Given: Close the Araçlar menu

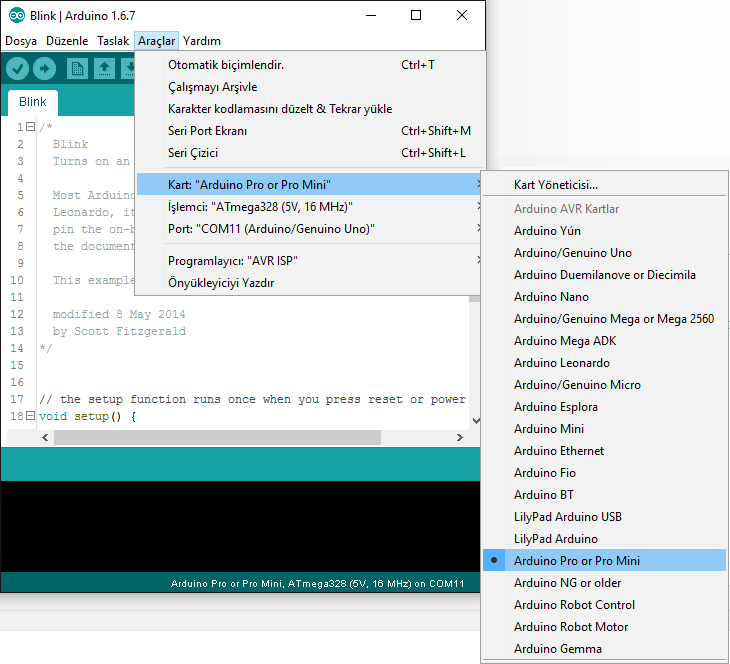Looking at the screenshot, I should [156, 41].
